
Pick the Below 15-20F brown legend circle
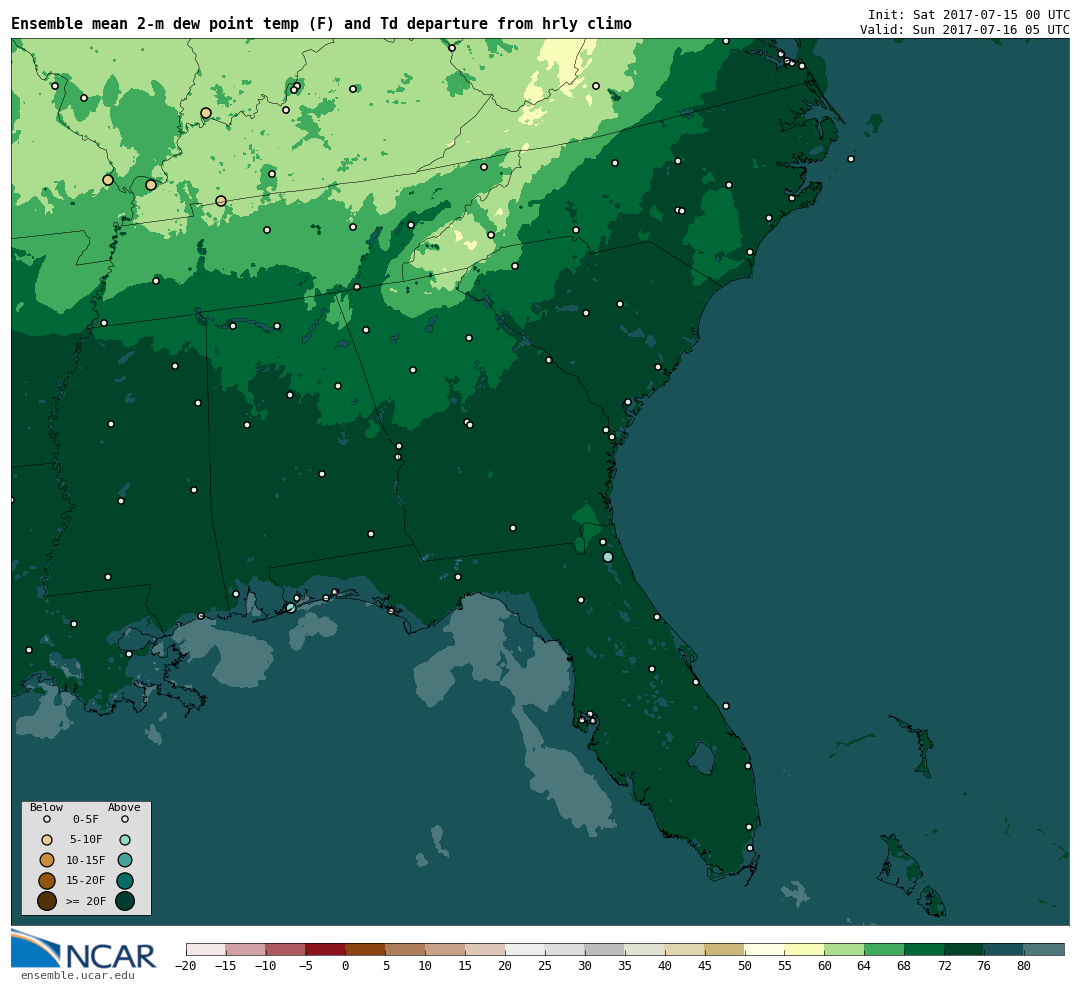tap(47, 881)
